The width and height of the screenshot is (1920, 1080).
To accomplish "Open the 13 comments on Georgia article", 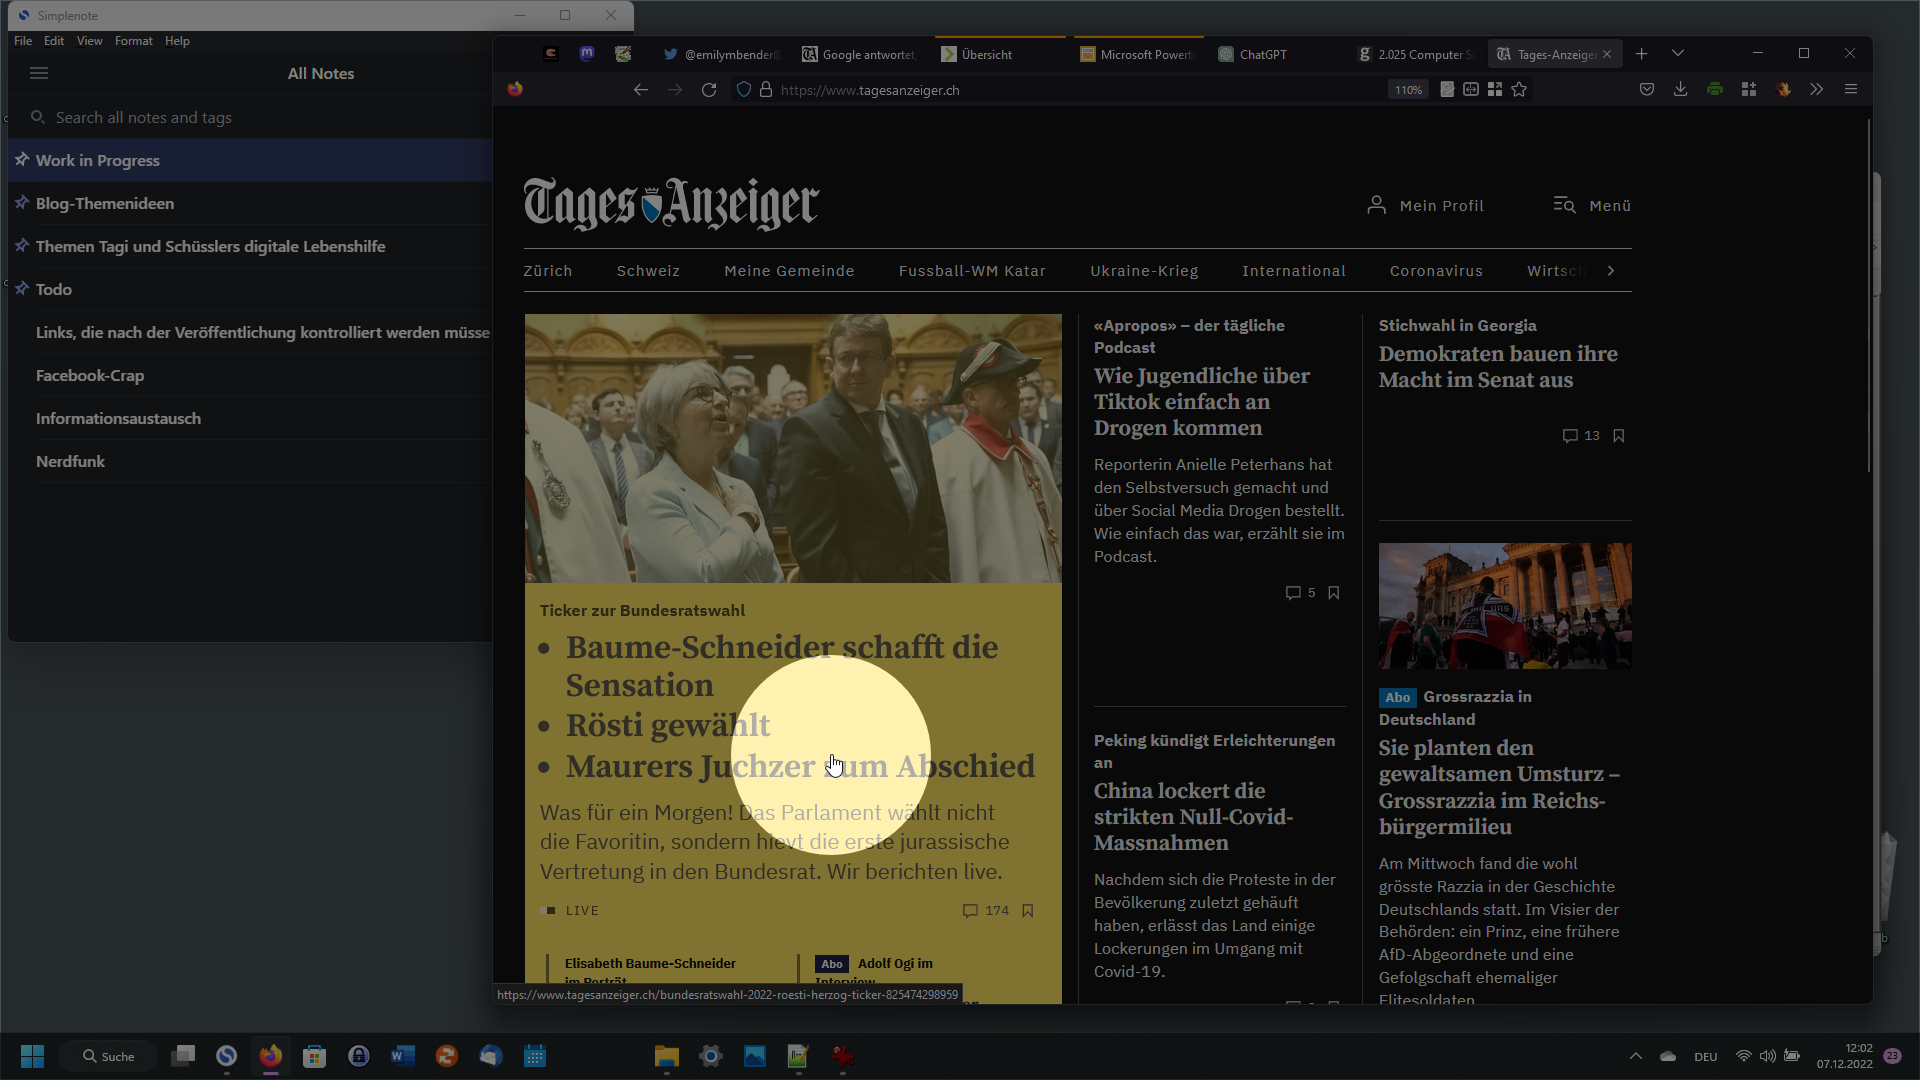I will pos(1581,436).
